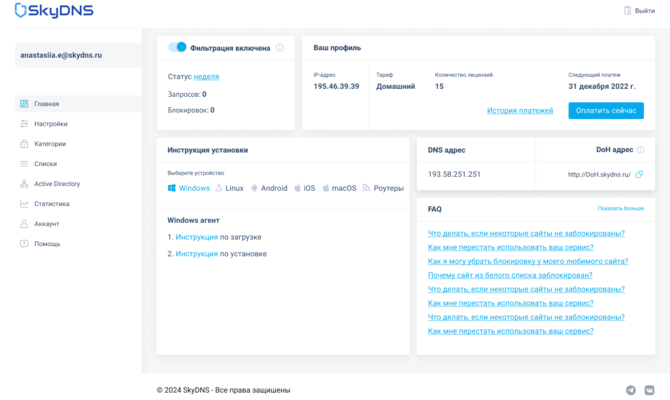The image size is (670, 400).
Task: Click the Главная dashboard icon
Action: coord(24,104)
